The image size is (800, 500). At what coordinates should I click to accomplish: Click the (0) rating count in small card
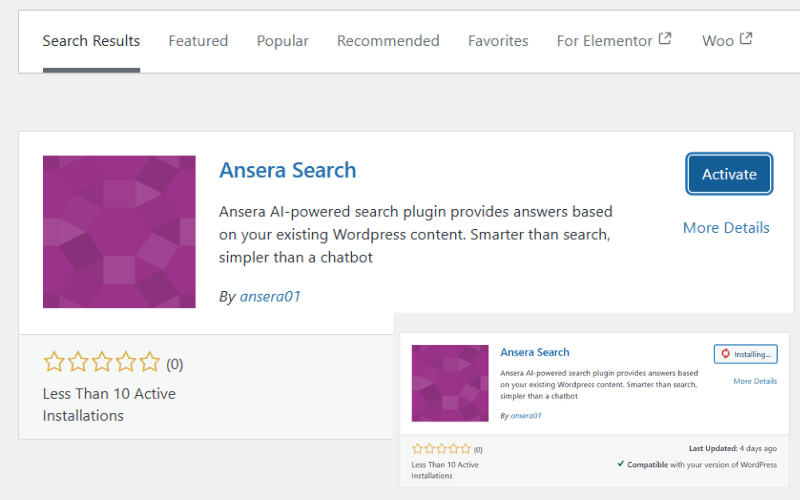pos(478,449)
